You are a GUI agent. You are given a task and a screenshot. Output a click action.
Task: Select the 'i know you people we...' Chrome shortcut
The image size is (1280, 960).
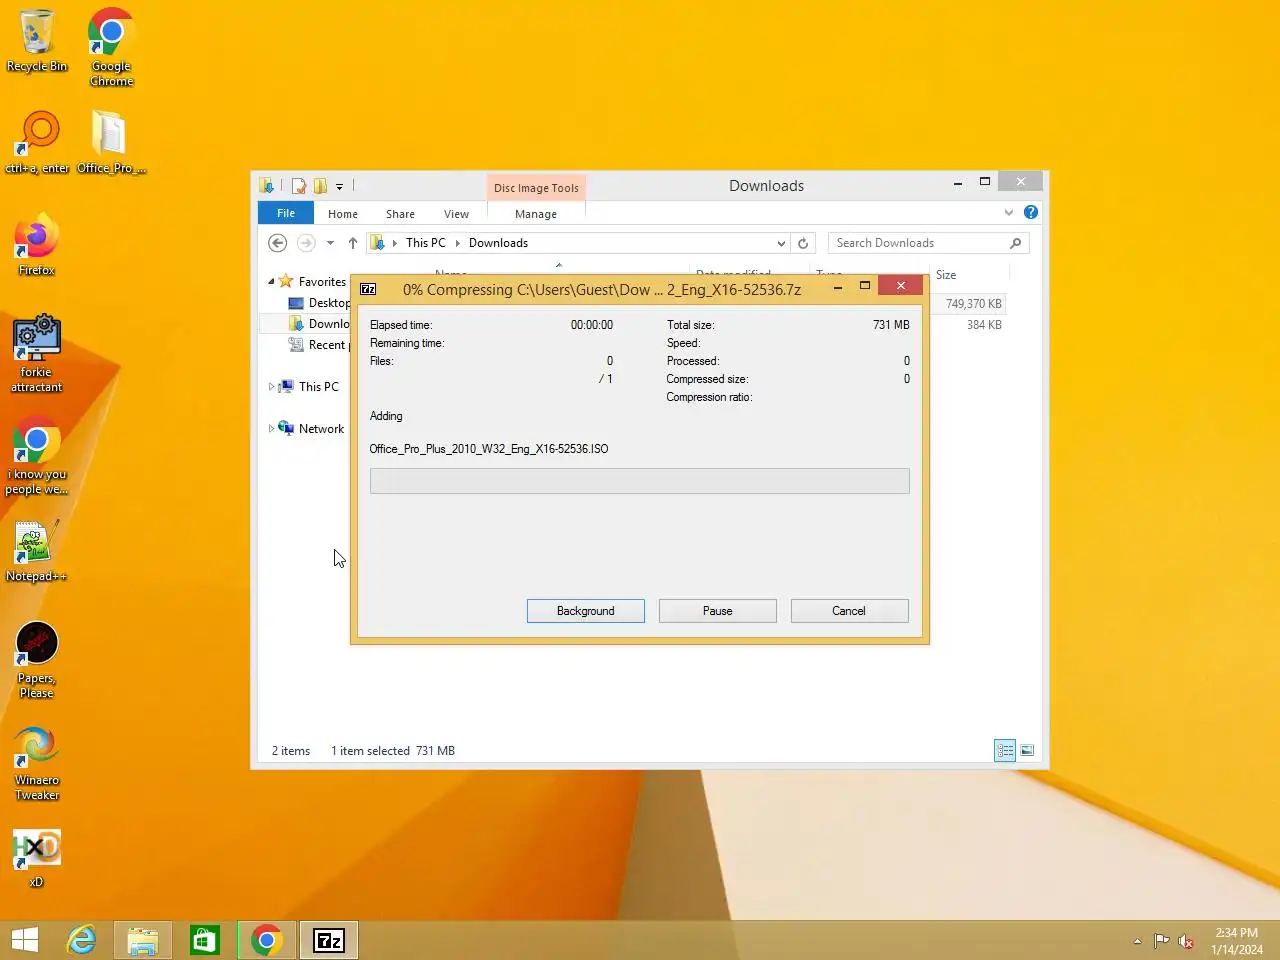(37, 456)
